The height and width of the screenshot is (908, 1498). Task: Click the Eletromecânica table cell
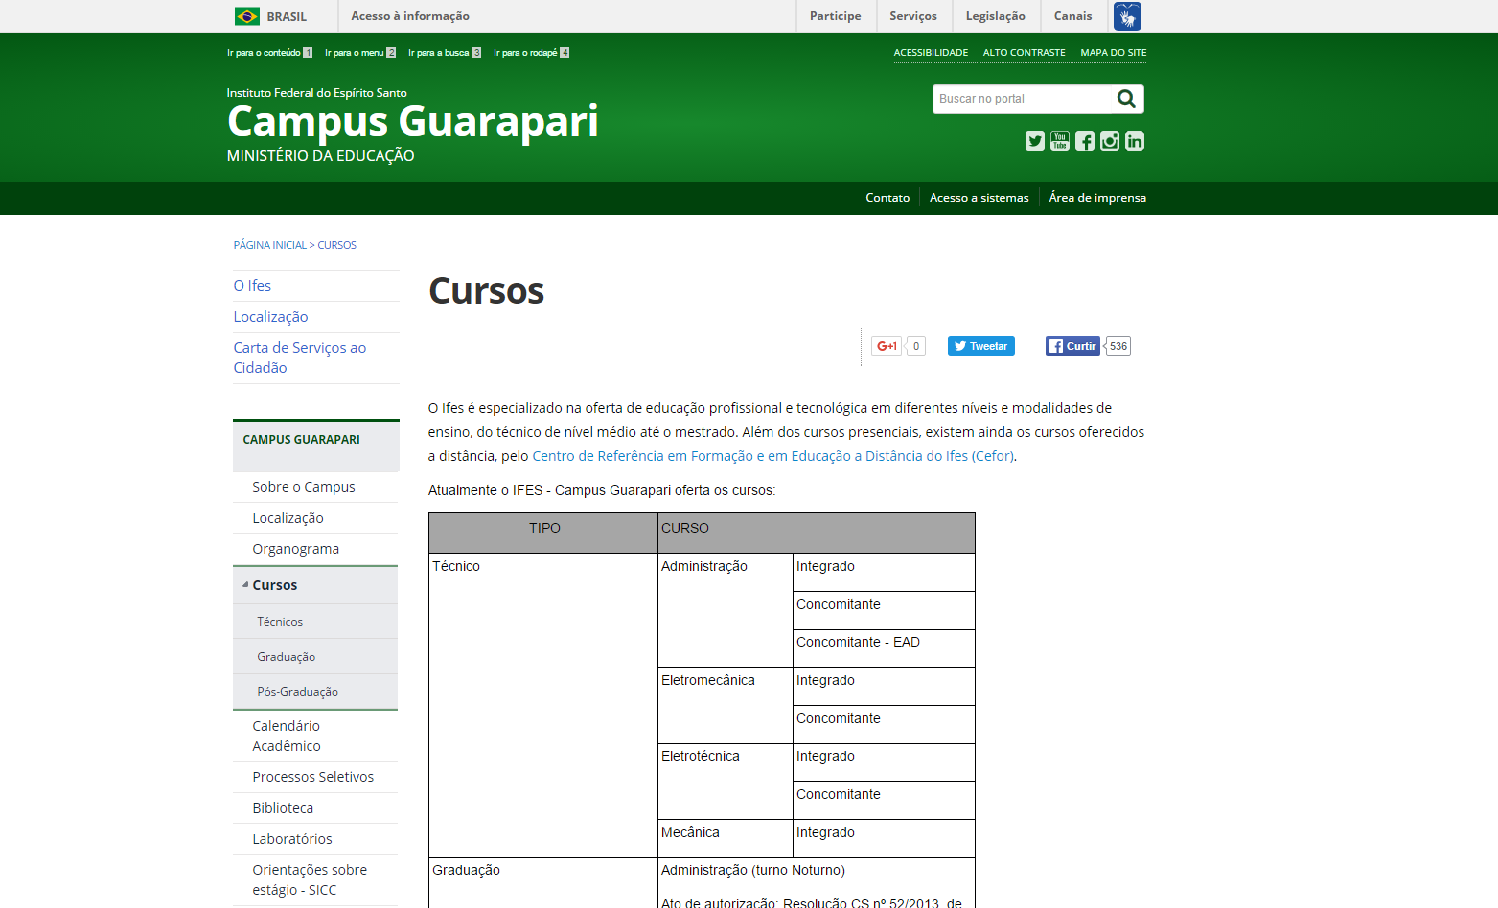[725, 705]
